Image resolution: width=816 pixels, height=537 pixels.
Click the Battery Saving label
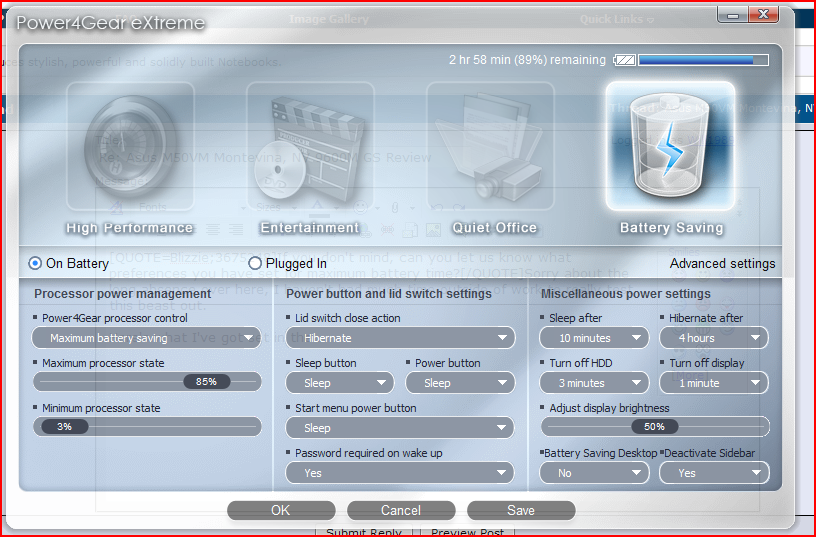coord(671,228)
